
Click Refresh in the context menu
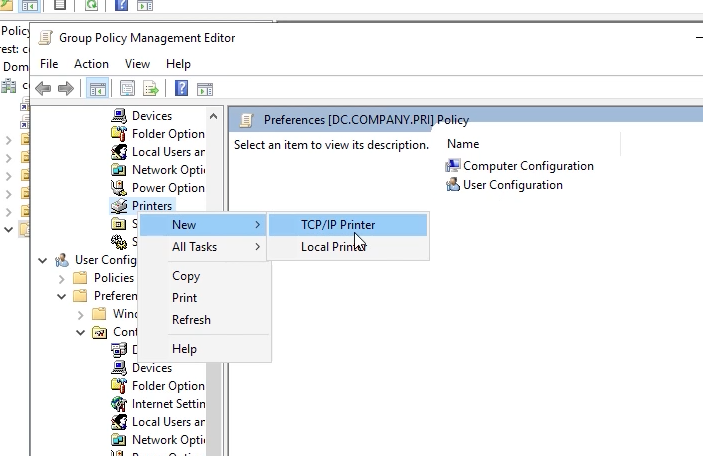tap(191, 320)
